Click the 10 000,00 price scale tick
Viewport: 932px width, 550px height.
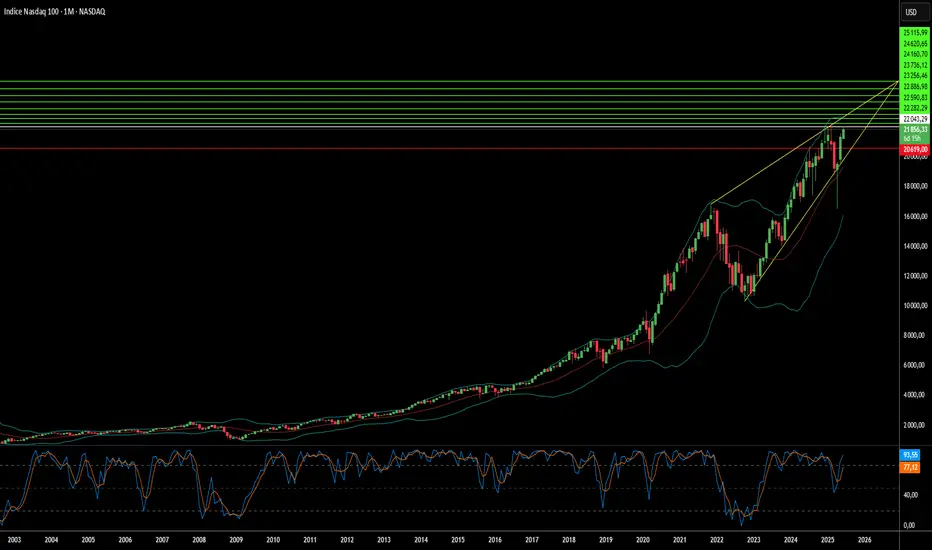tap(915, 306)
